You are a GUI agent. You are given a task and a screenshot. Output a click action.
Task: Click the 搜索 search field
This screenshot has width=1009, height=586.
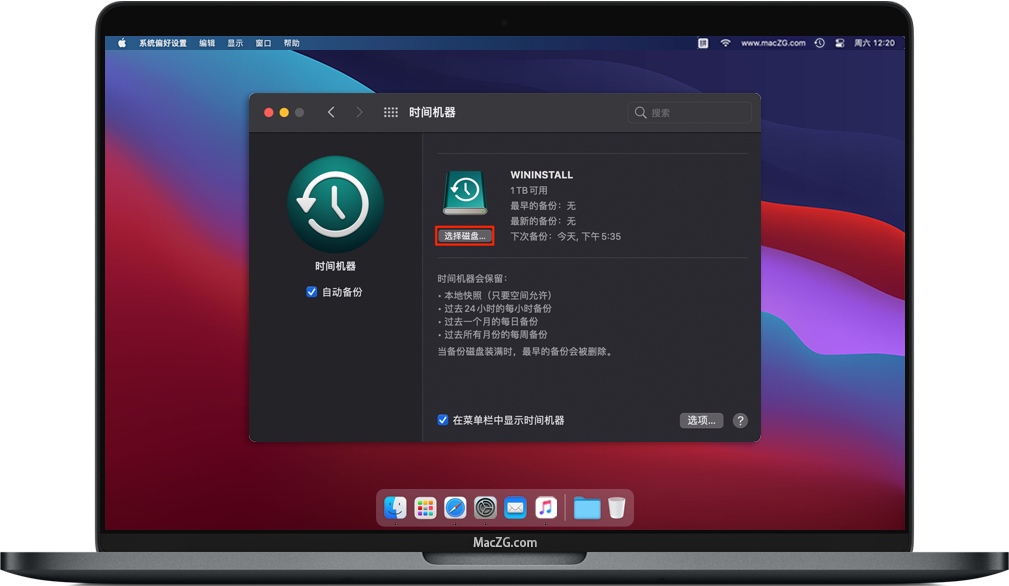(x=690, y=113)
